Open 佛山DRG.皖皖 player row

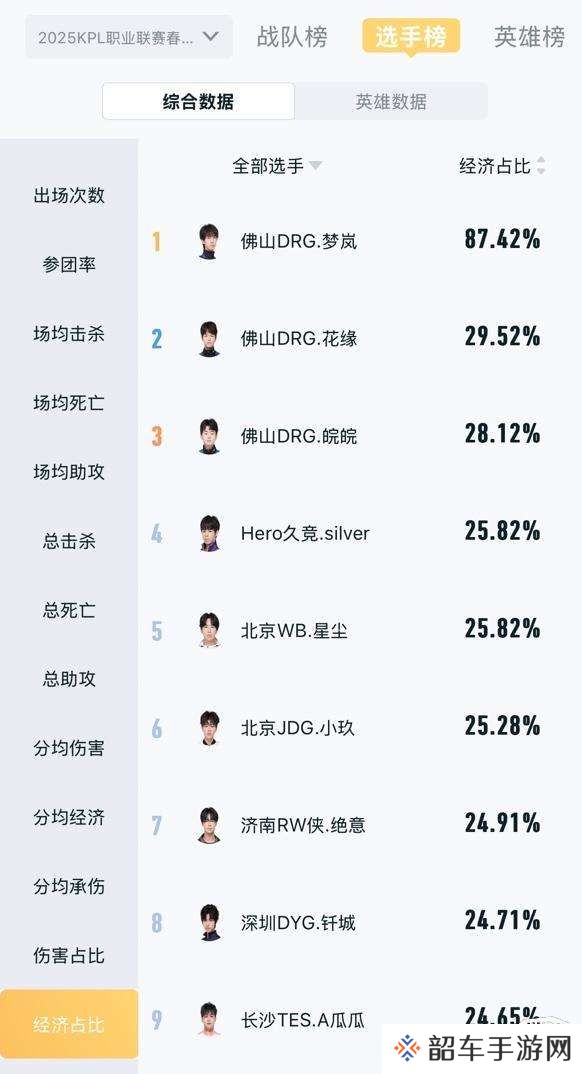click(x=360, y=436)
